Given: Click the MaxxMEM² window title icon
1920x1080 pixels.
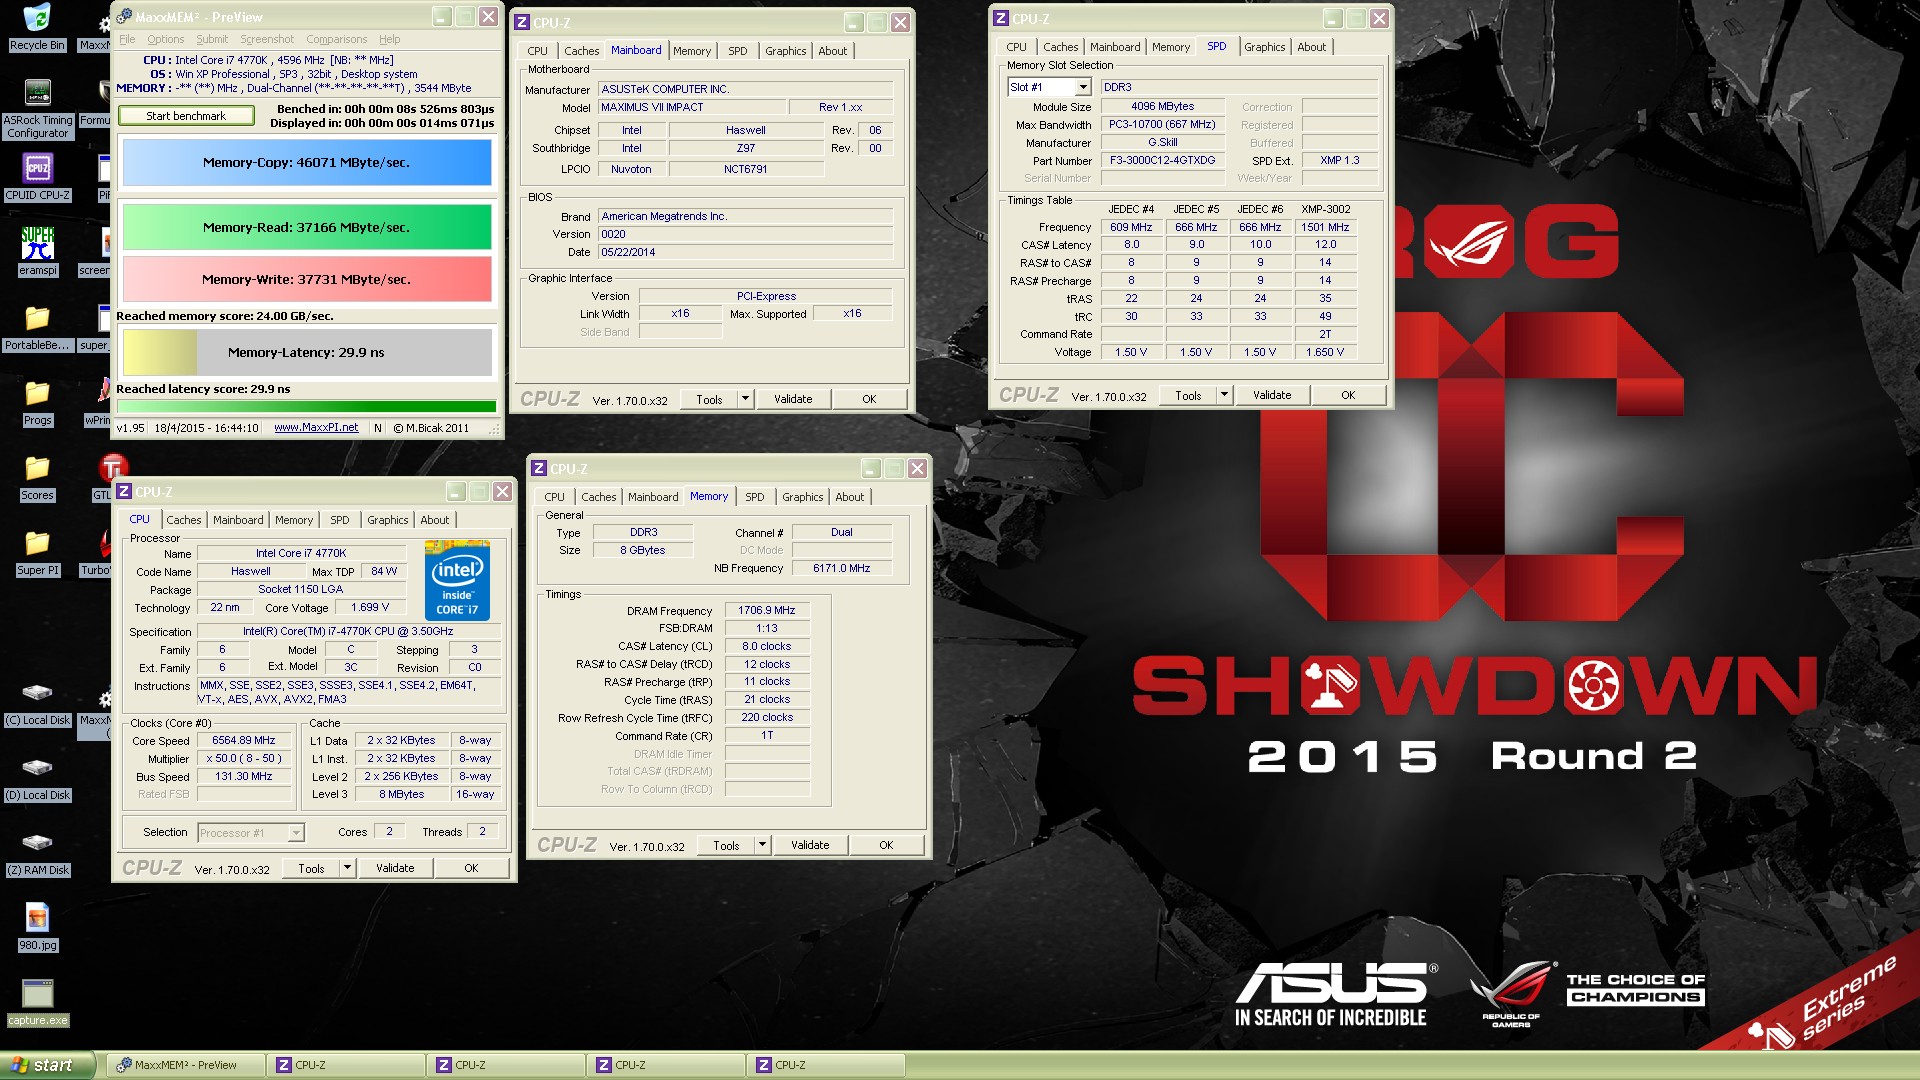Looking at the screenshot, I should tap(124, 17).
